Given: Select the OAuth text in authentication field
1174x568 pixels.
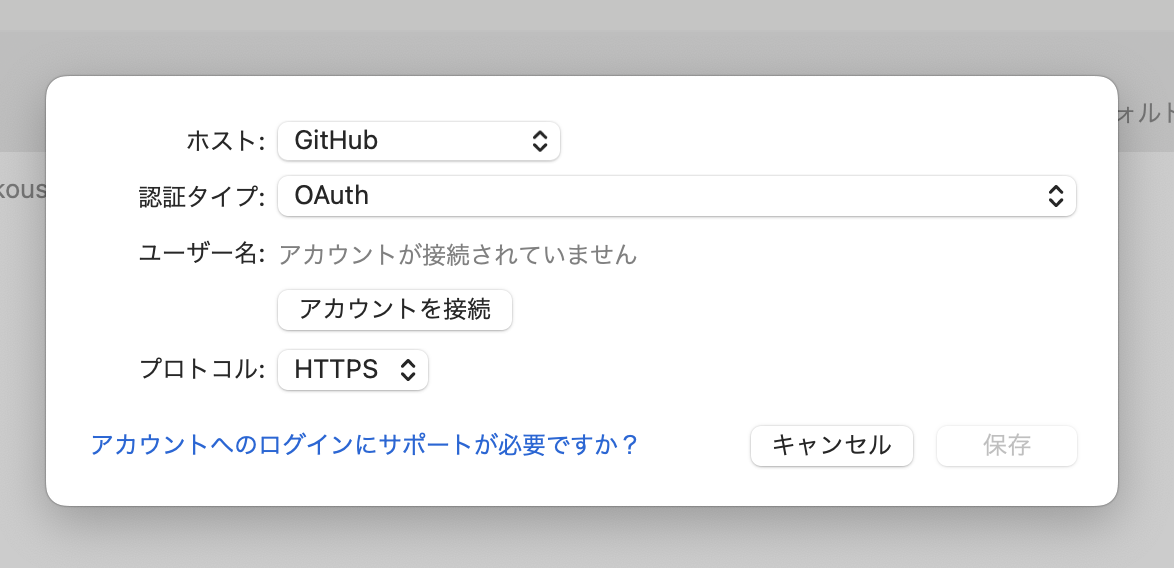Looking at the screenshot, I should 331,196.
